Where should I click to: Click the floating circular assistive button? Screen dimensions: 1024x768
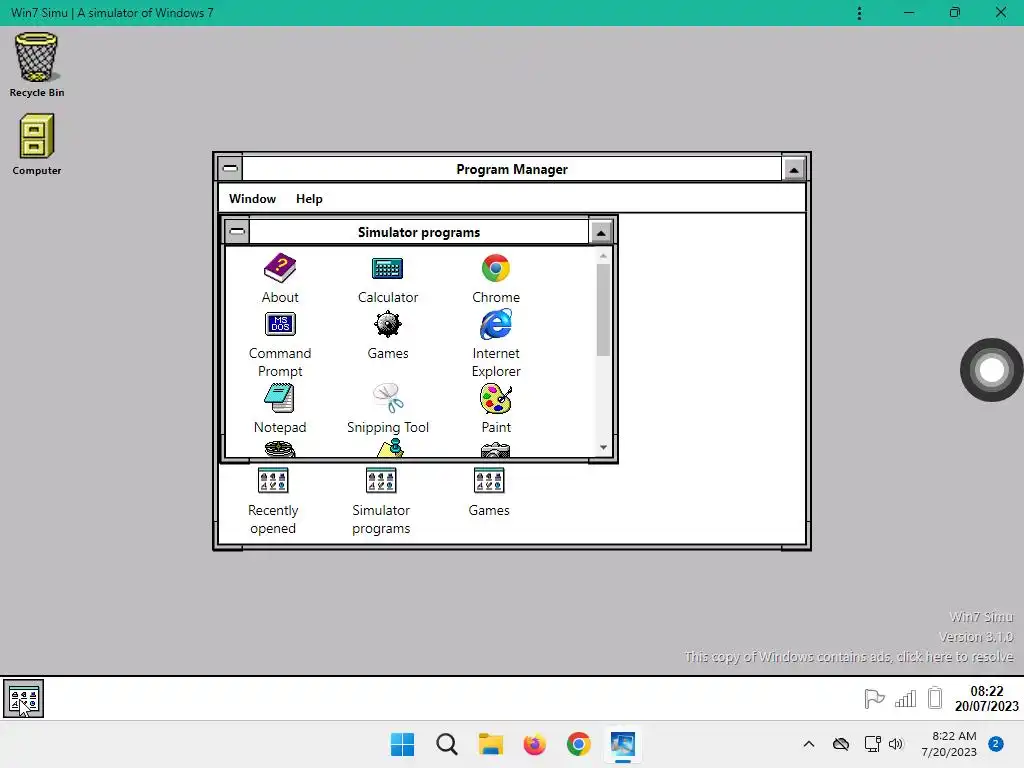991,370
